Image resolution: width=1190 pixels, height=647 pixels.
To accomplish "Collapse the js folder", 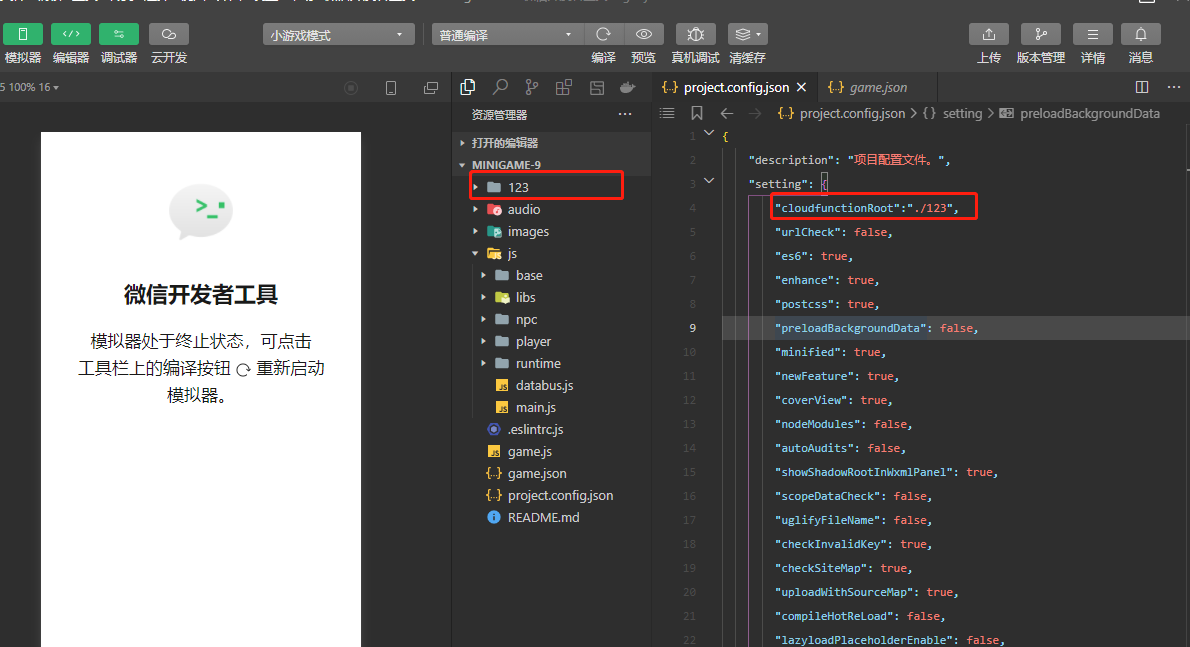I will (552, 253).
